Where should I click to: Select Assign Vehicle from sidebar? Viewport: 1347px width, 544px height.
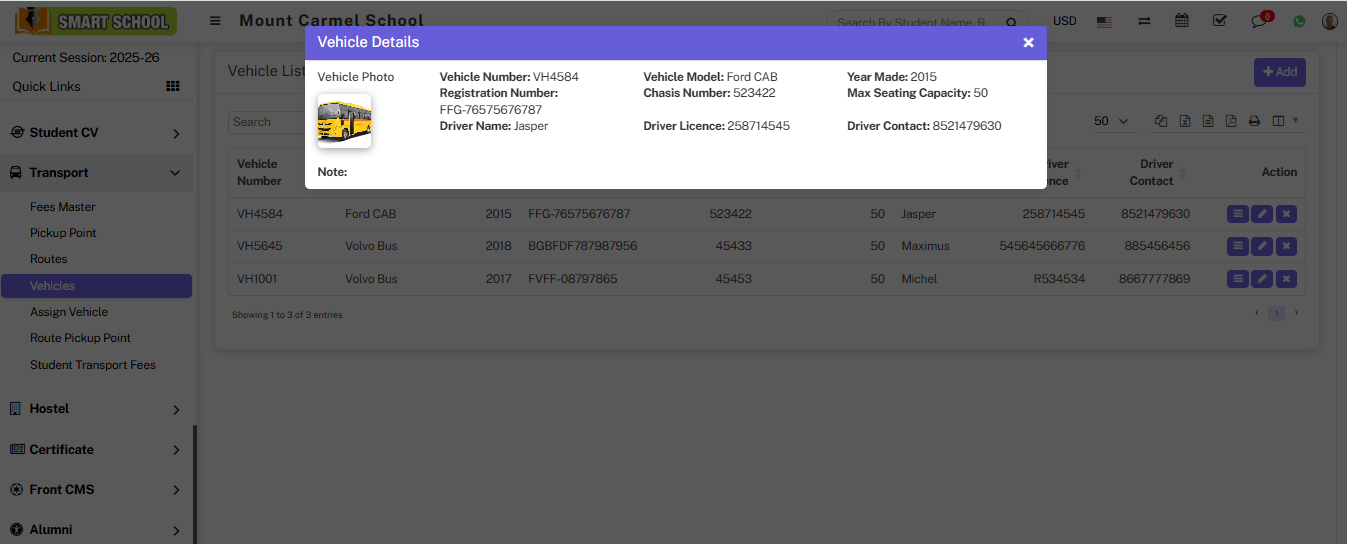[x=69, y=312]
